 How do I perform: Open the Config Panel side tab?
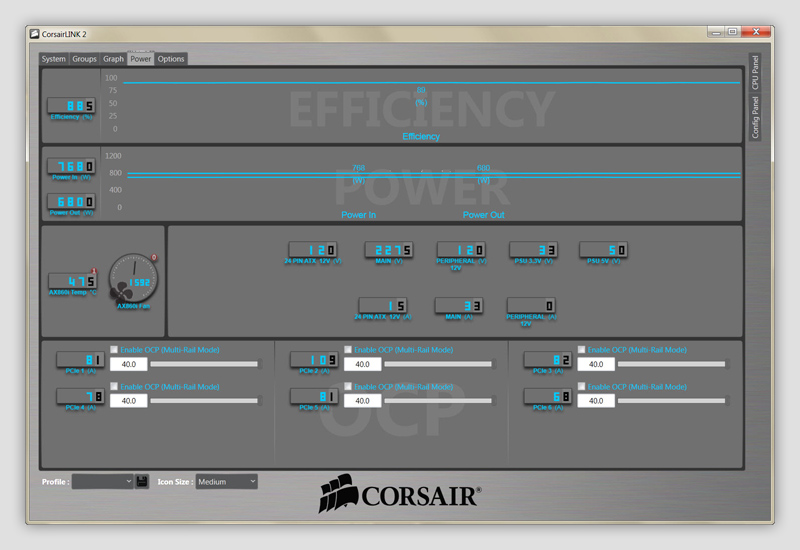pyautogui.click(x=755, y=117)
